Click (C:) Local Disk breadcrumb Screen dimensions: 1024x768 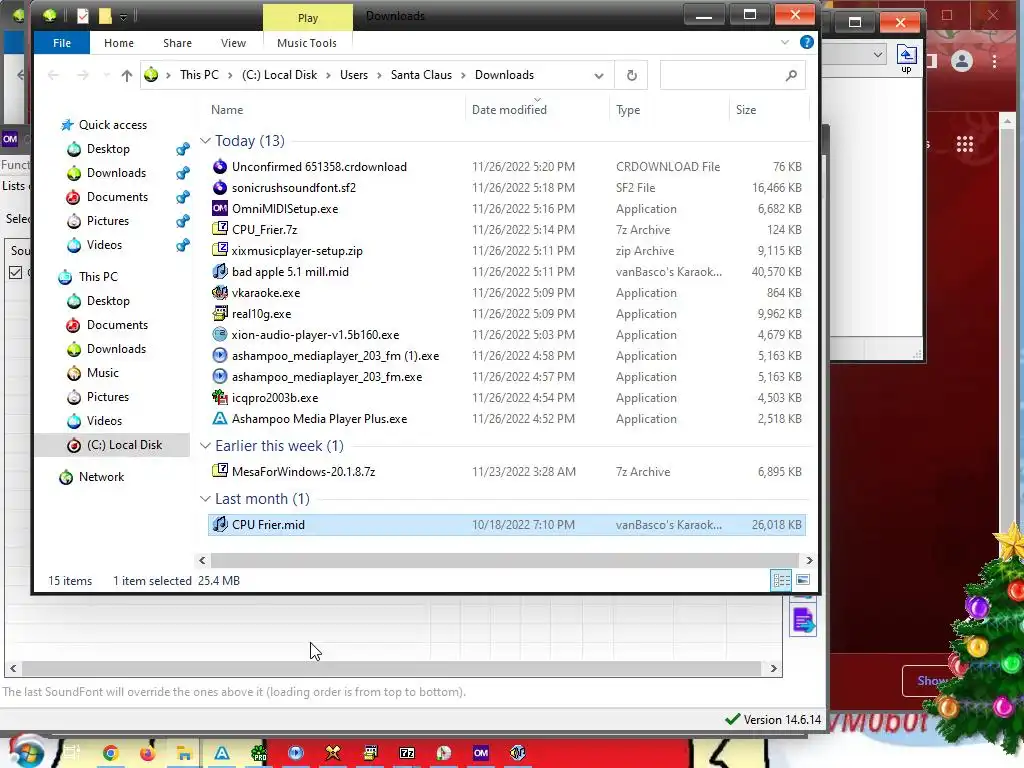click(x=280, y=75)
